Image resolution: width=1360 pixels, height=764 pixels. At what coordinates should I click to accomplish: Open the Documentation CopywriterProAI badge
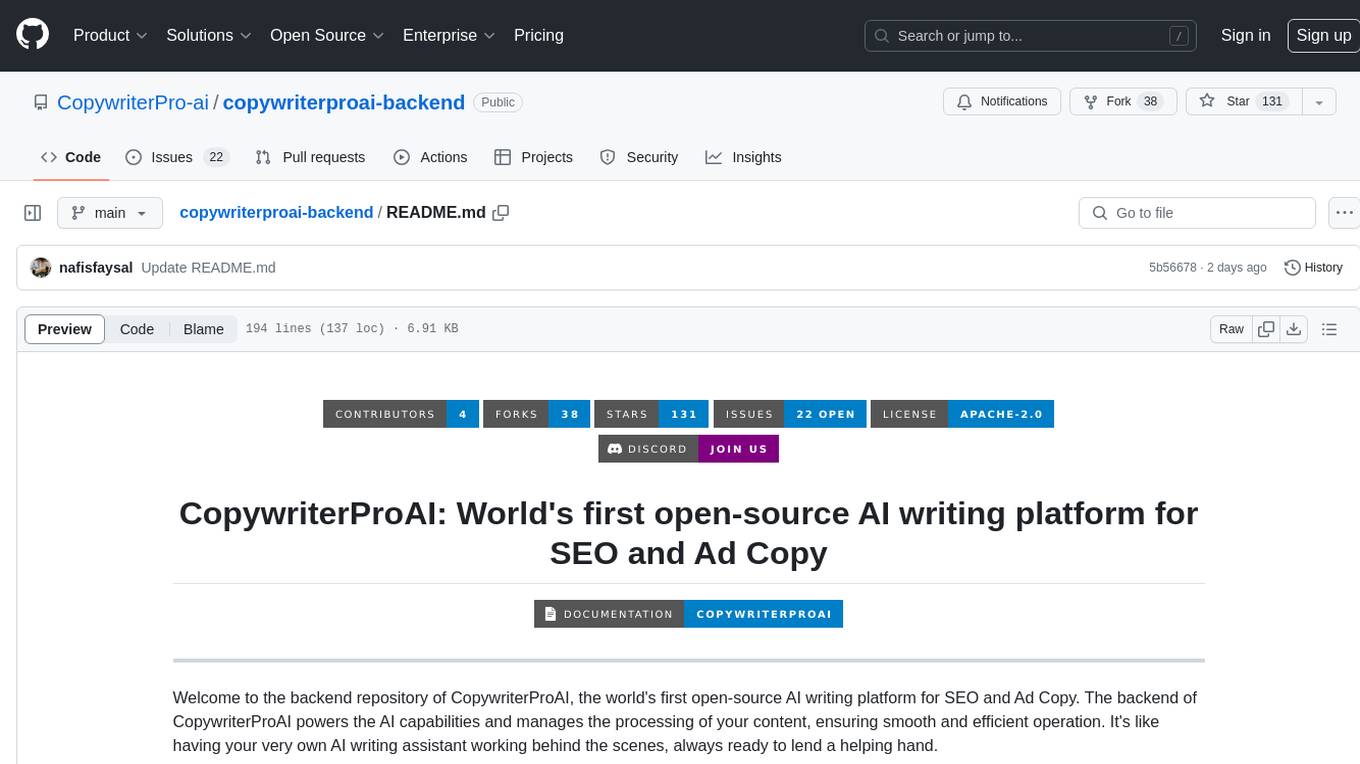[x=688, y=614]
